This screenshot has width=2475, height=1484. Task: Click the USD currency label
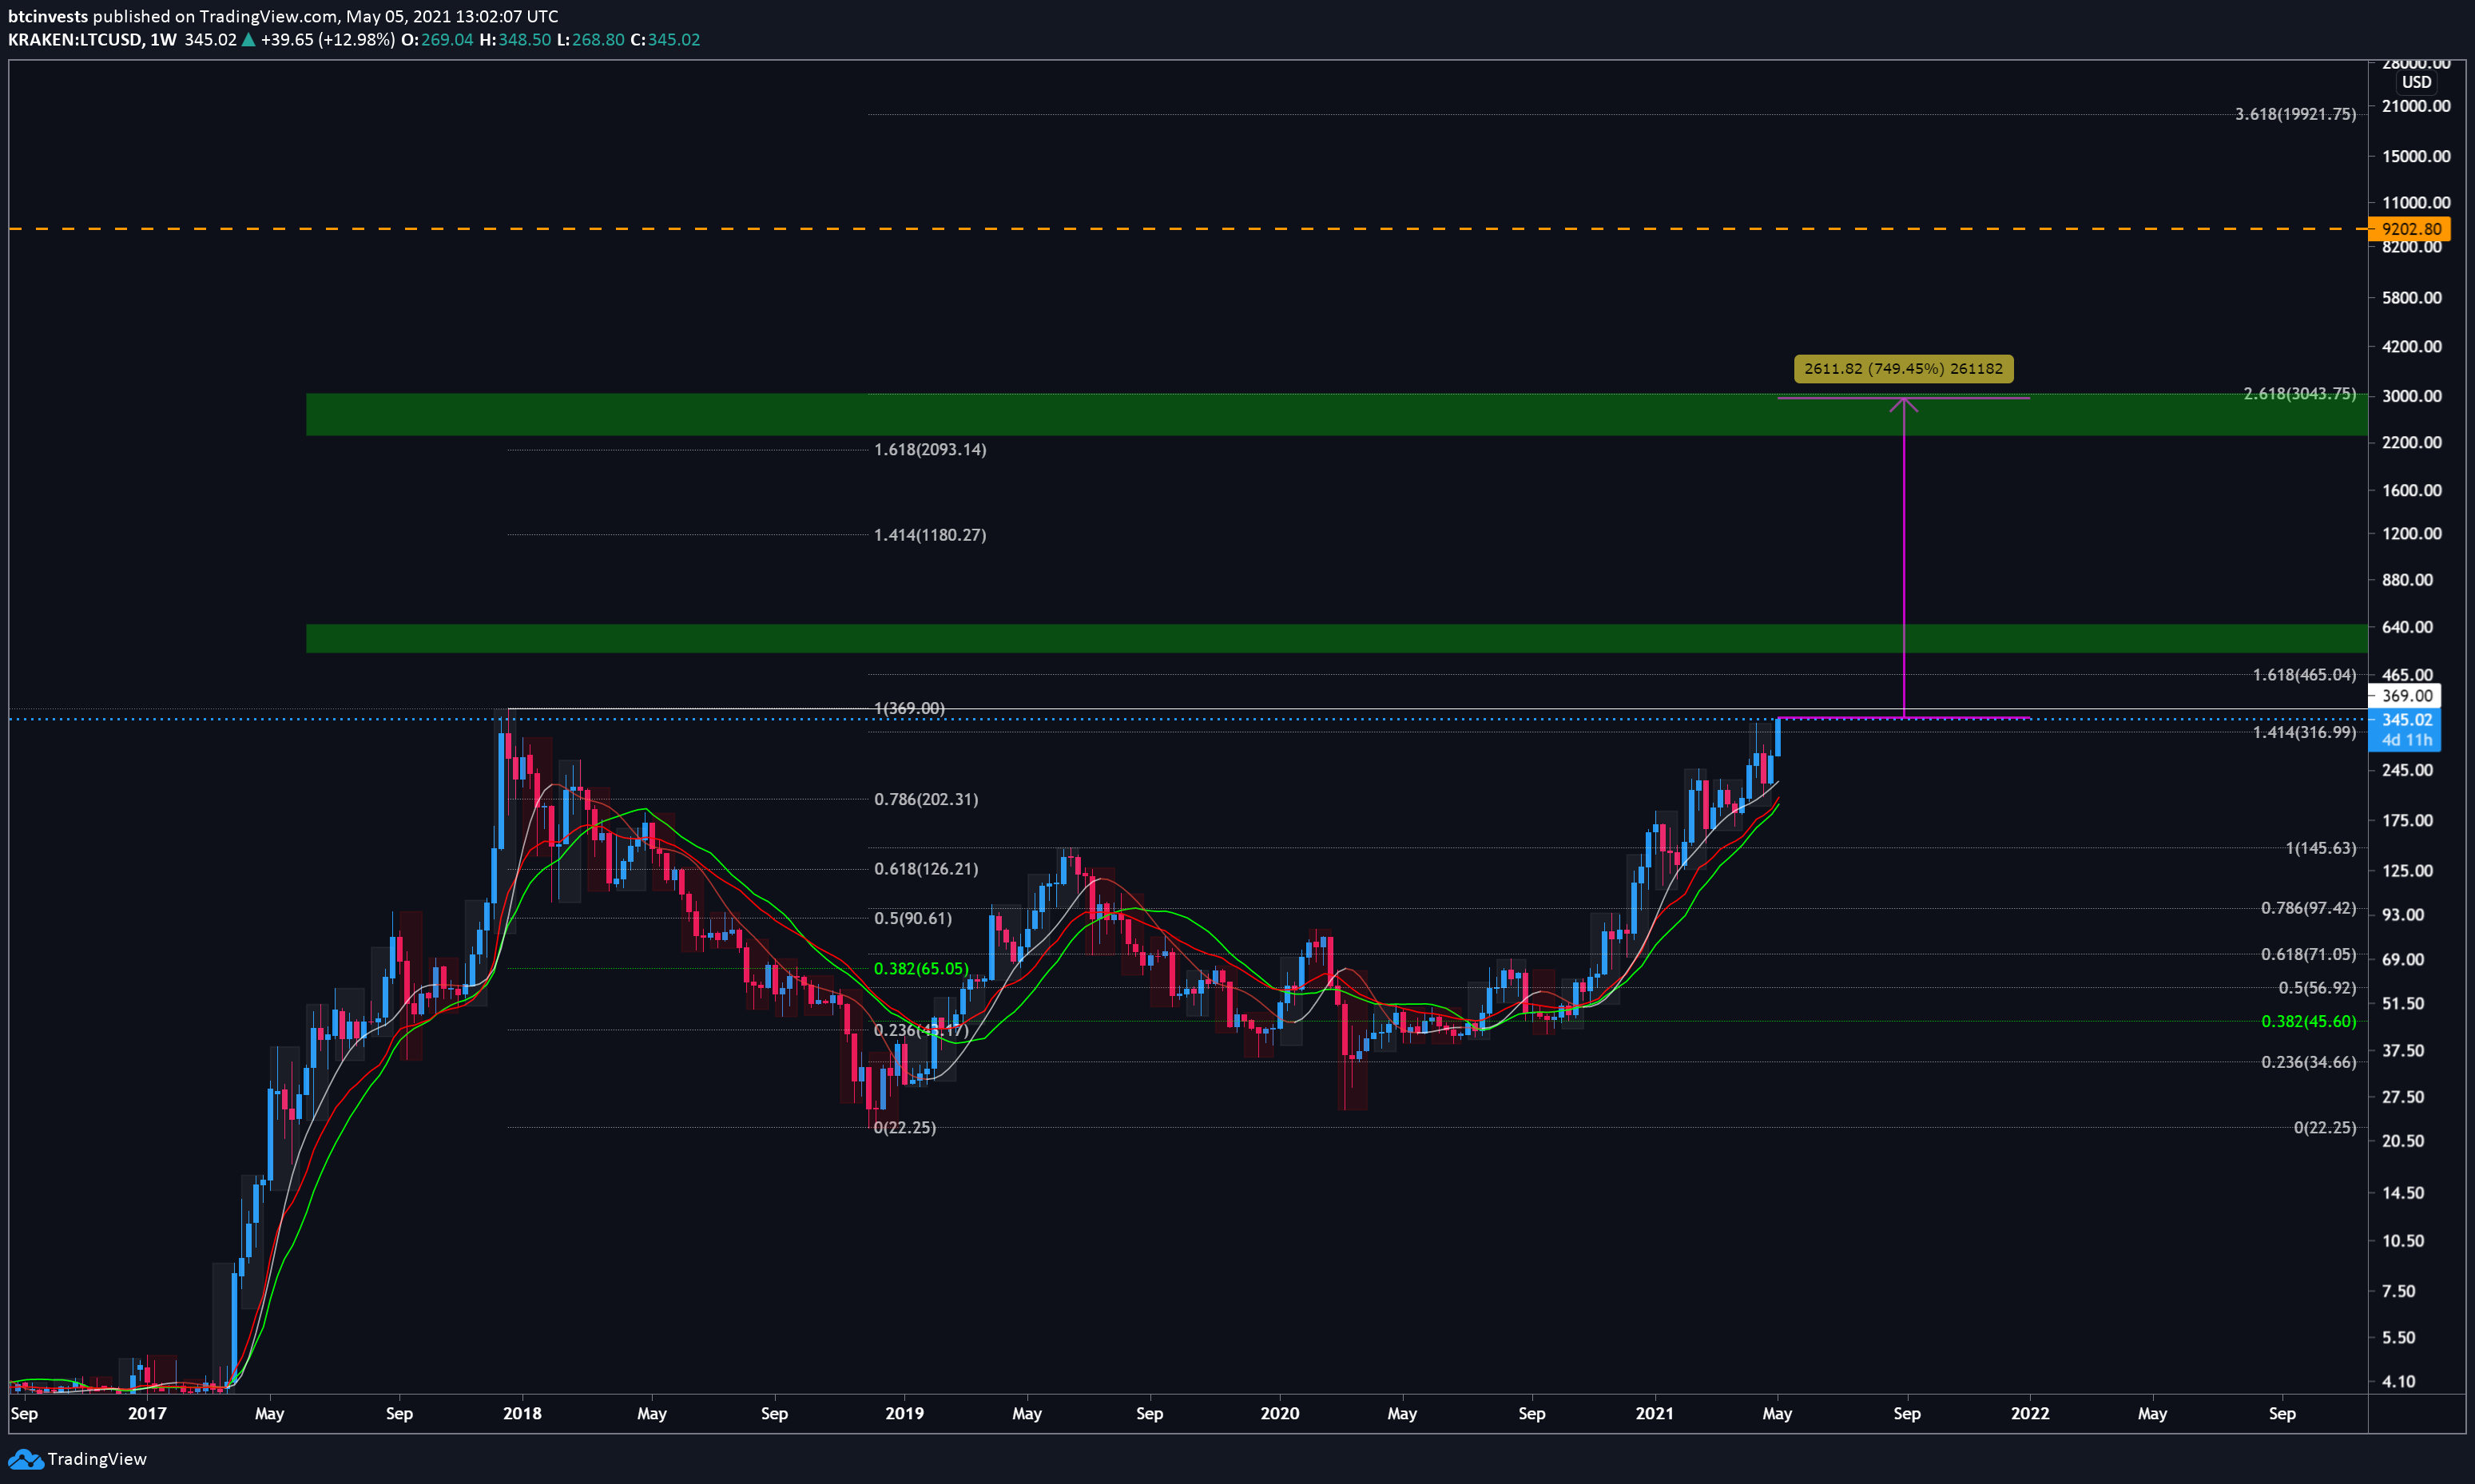(2416, 82)
